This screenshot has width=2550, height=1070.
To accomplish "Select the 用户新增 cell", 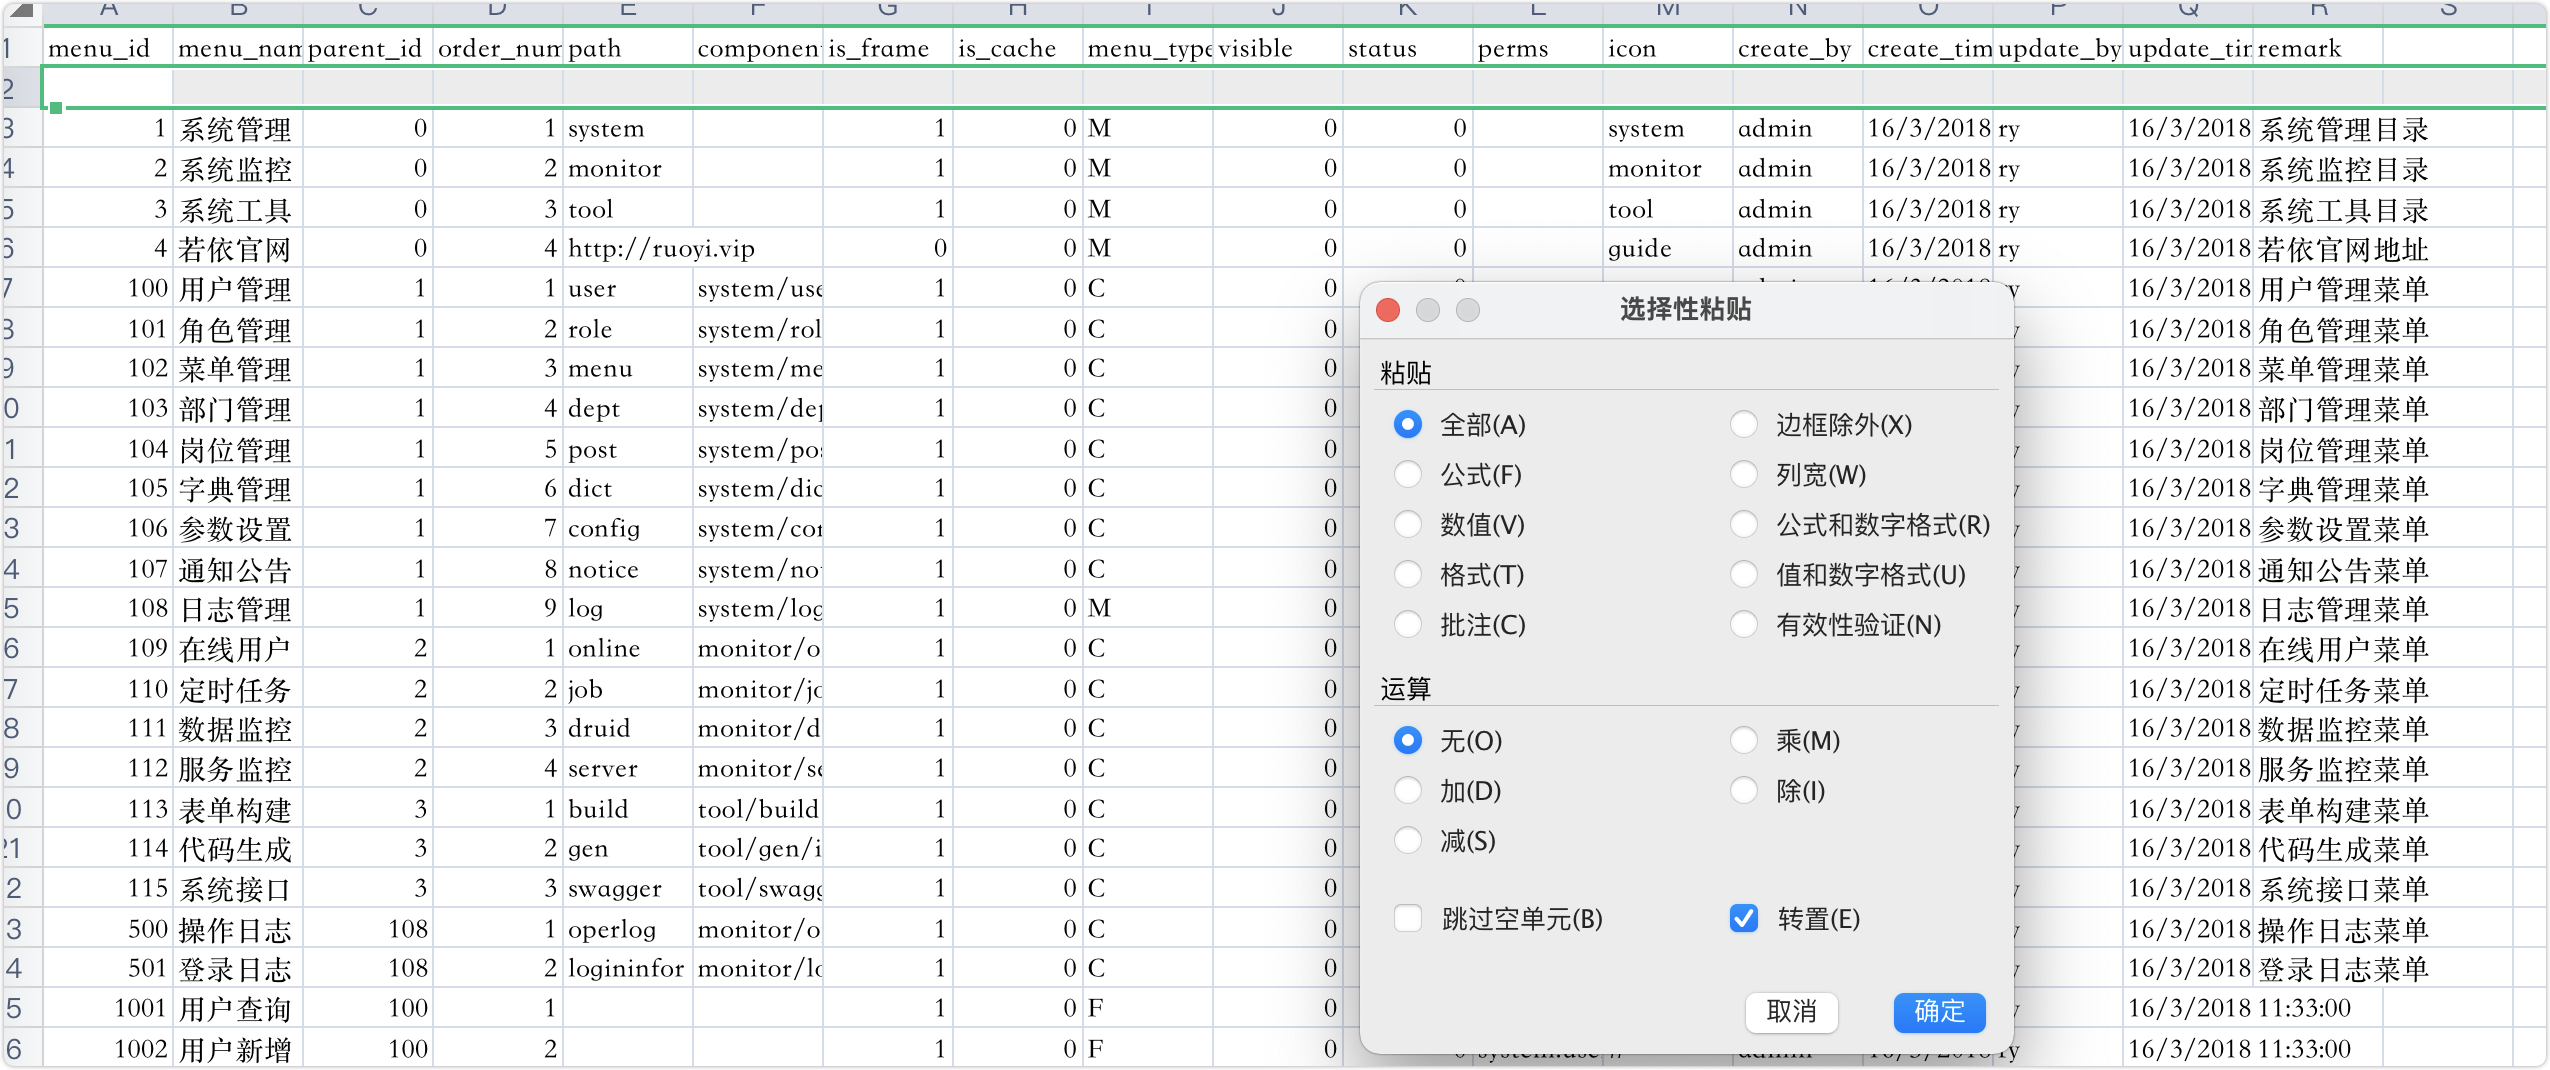I will [x=237, y=1048].
